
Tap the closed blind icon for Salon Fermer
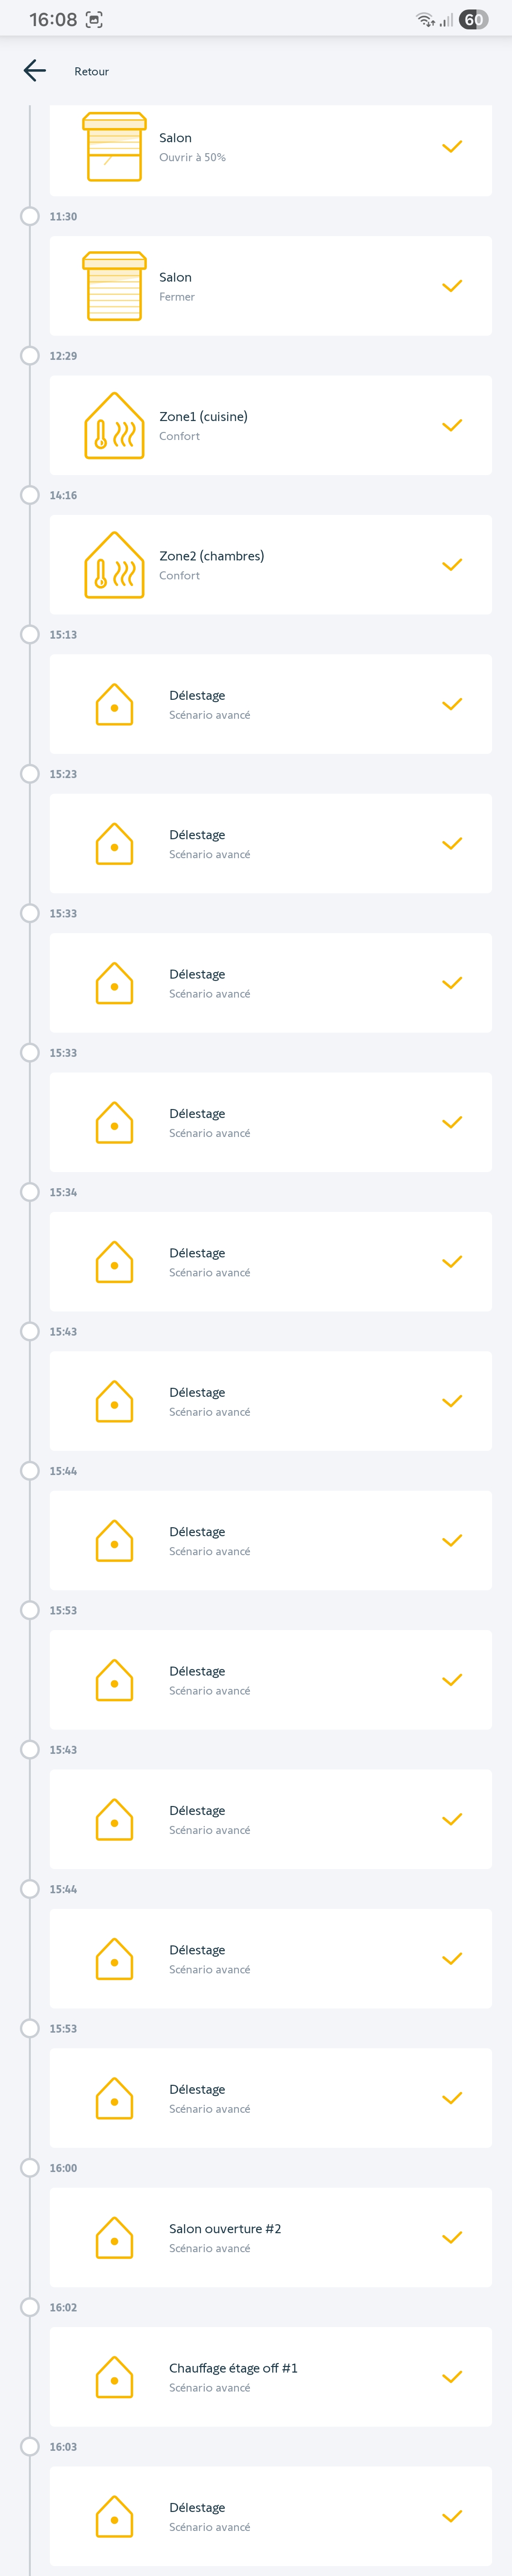tap(114, 286)
